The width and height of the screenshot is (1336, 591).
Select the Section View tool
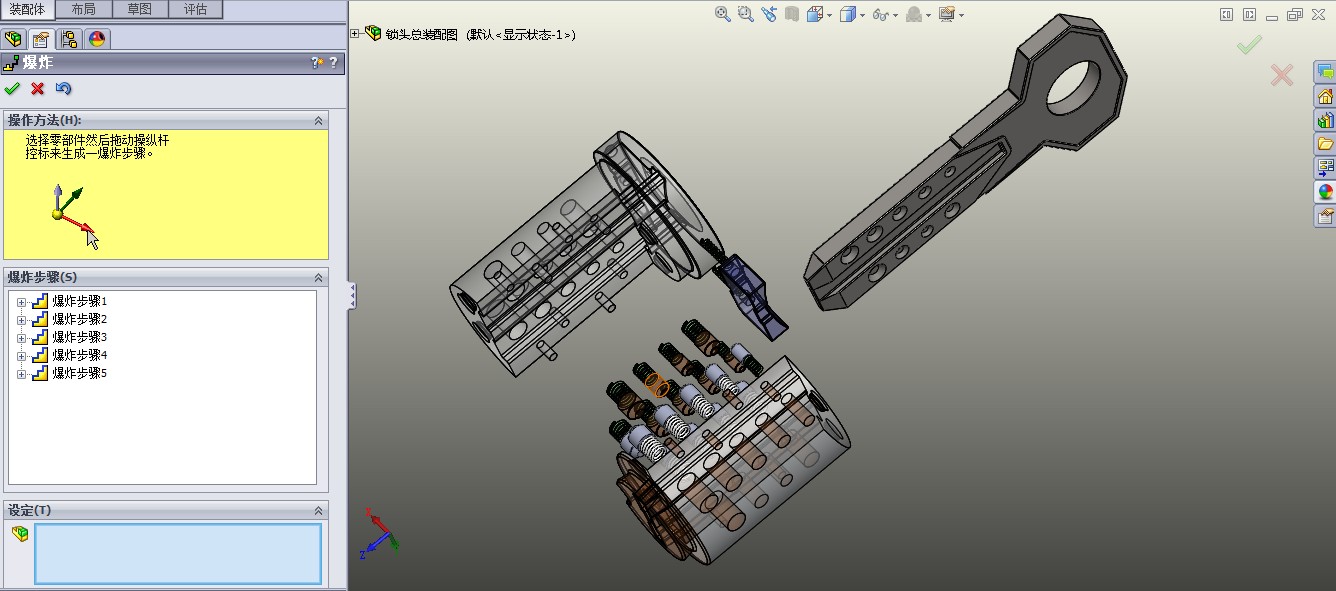[792, 14]
